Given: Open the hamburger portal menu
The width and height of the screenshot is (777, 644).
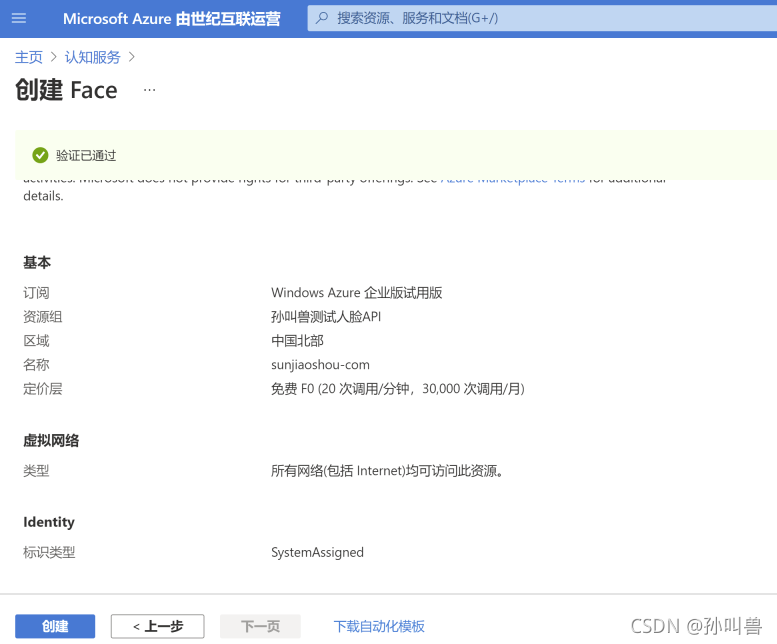Looking at the screenshot, I should 19,18.
